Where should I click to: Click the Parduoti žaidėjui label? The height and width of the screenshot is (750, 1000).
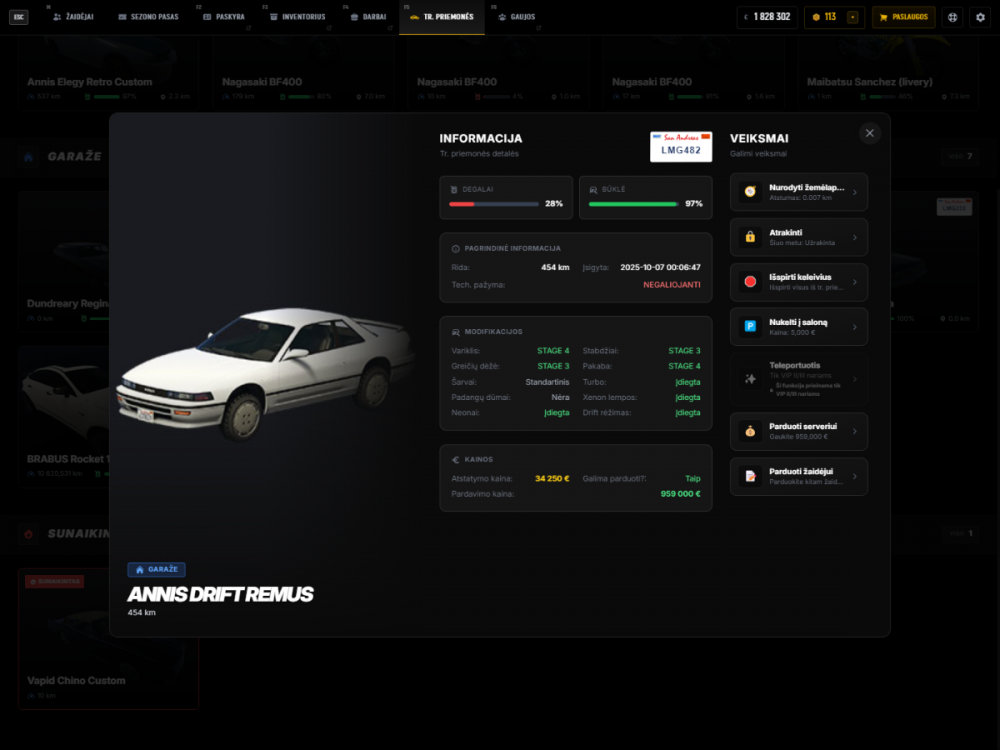pyautogui.click(x=800, y=472)
